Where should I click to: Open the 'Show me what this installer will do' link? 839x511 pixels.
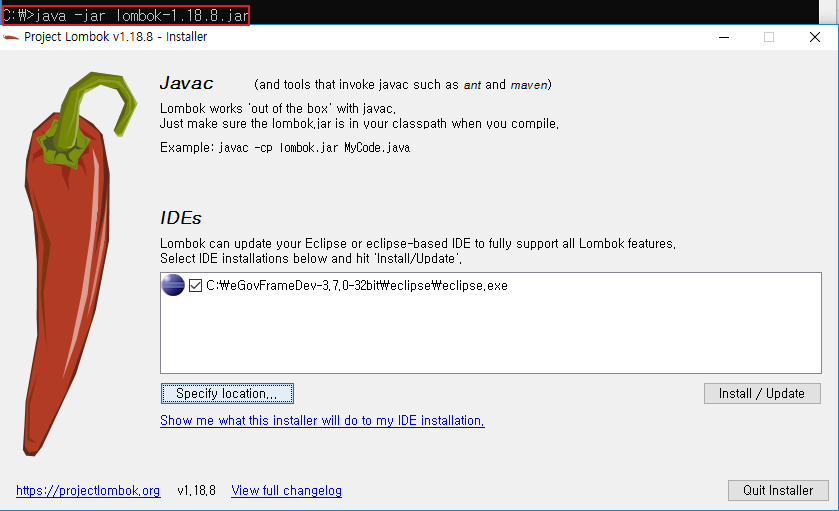click(322, 421)
